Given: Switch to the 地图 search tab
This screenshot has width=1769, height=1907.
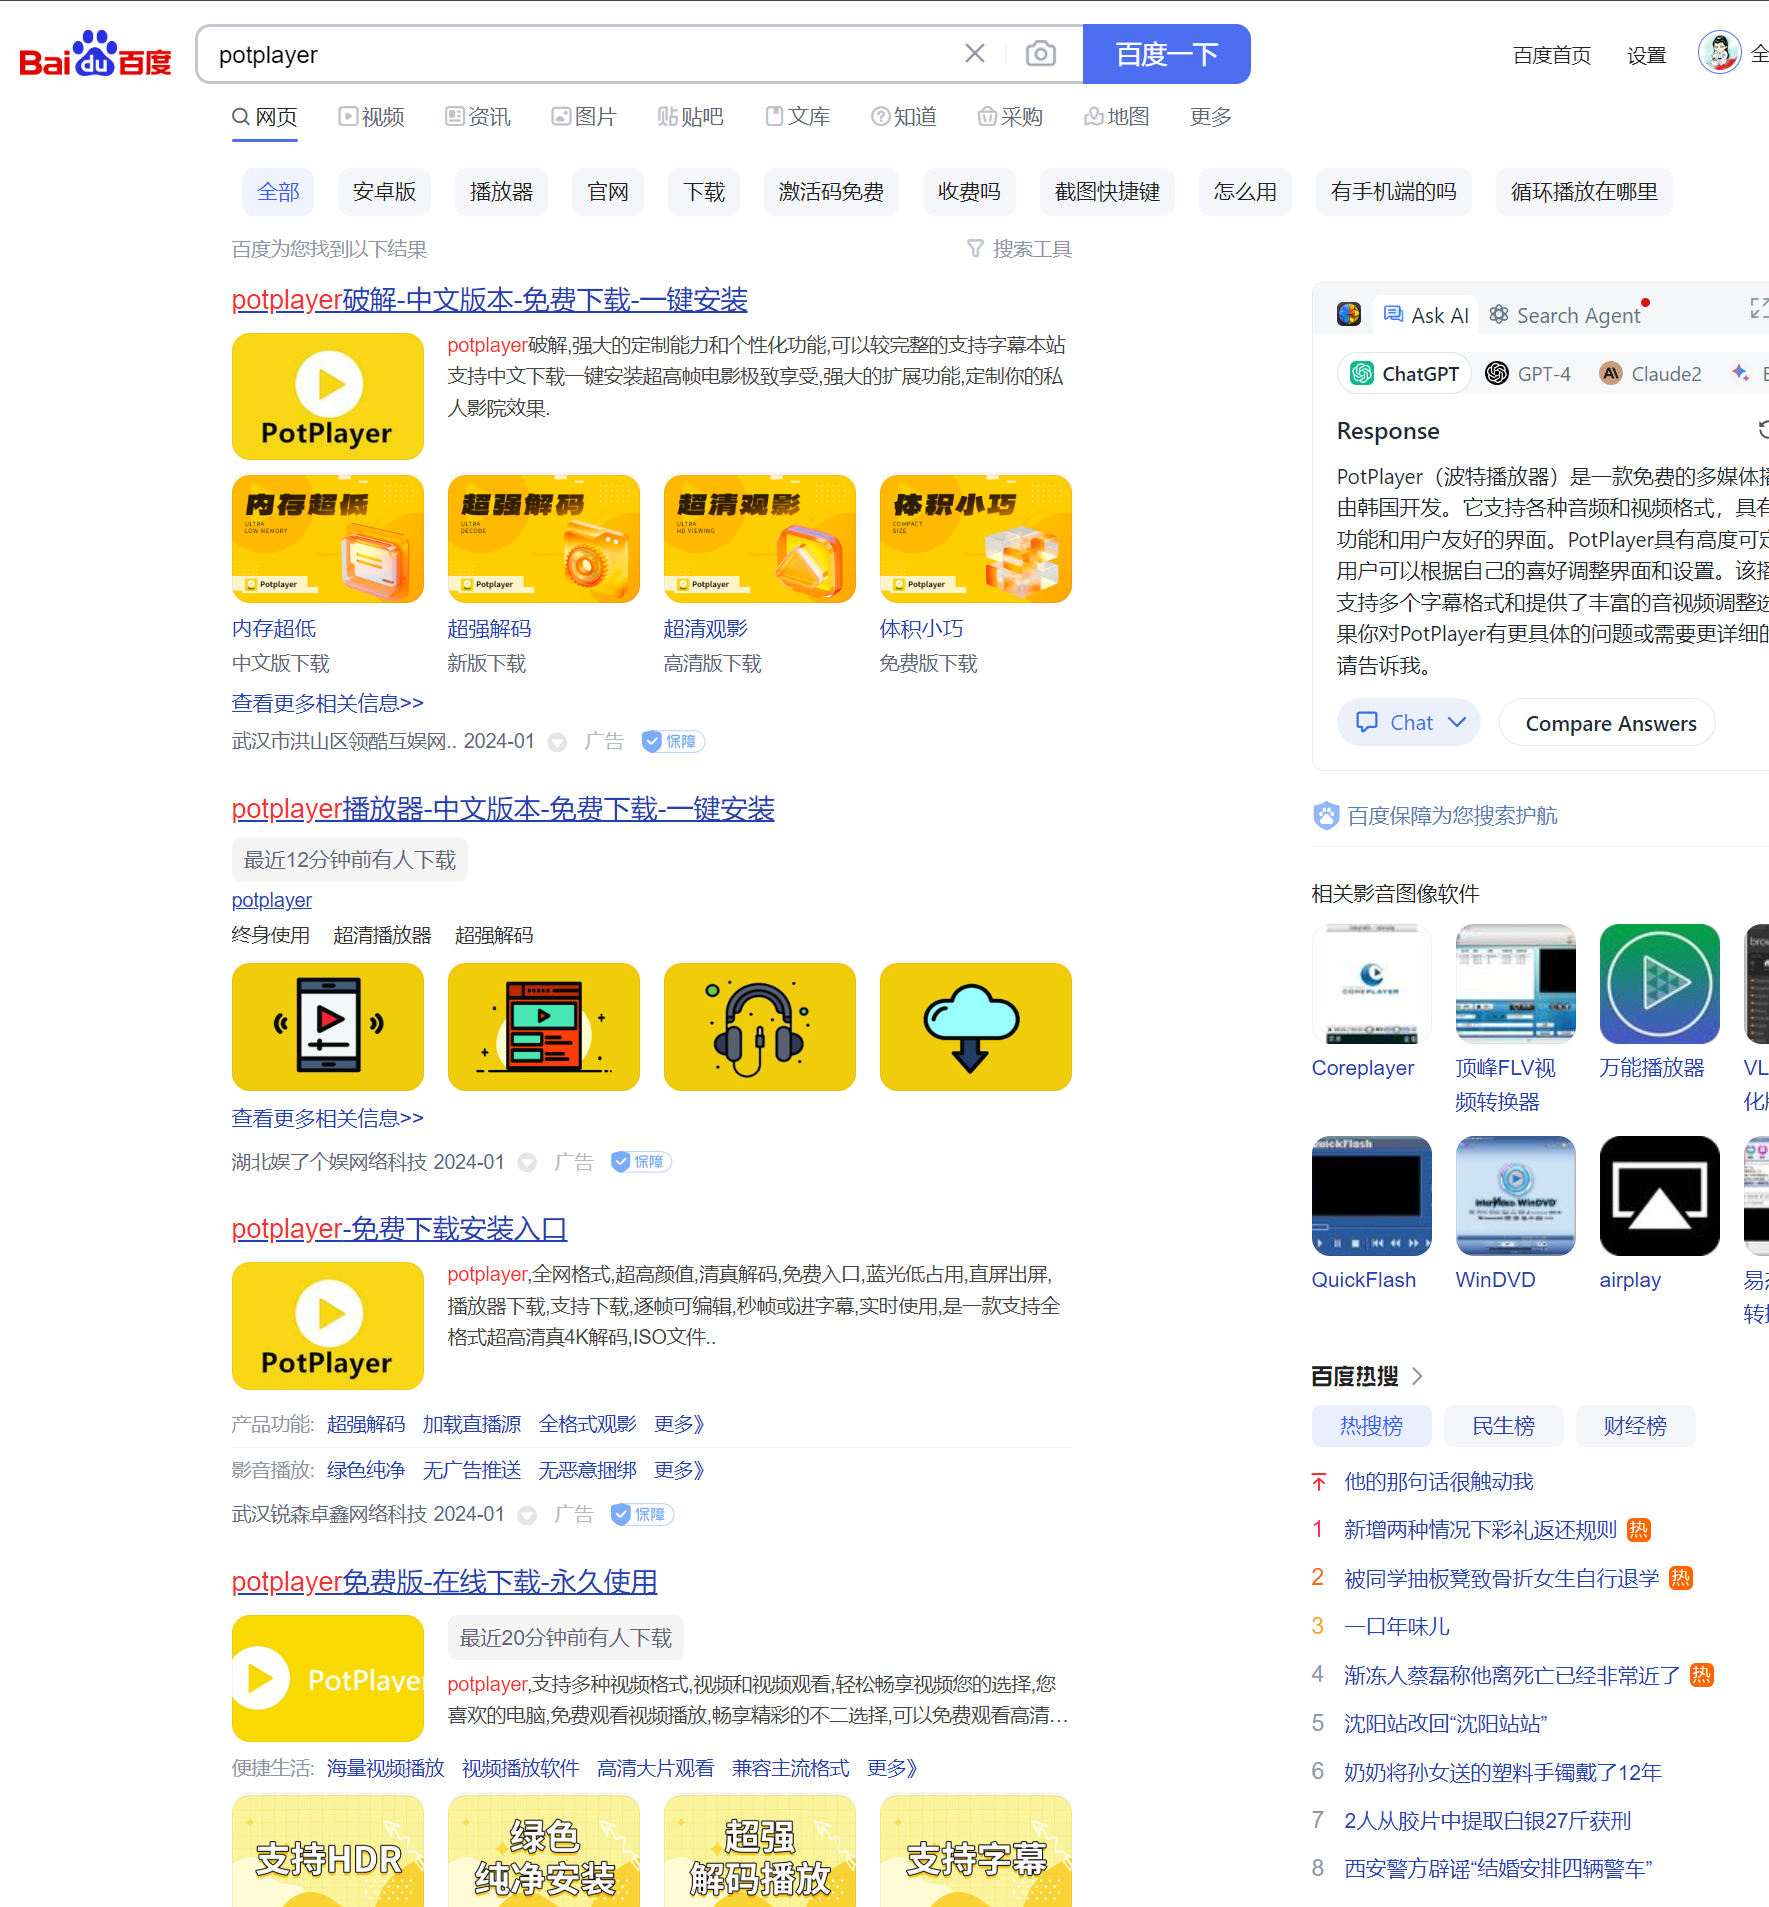Looking at the screenshot, I should (1117, 117).
